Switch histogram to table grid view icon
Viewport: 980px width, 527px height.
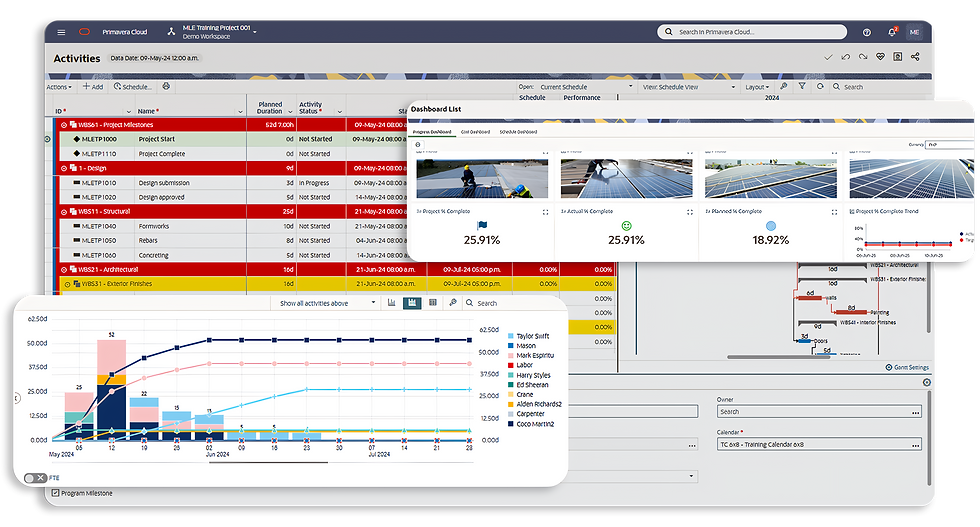432,303
